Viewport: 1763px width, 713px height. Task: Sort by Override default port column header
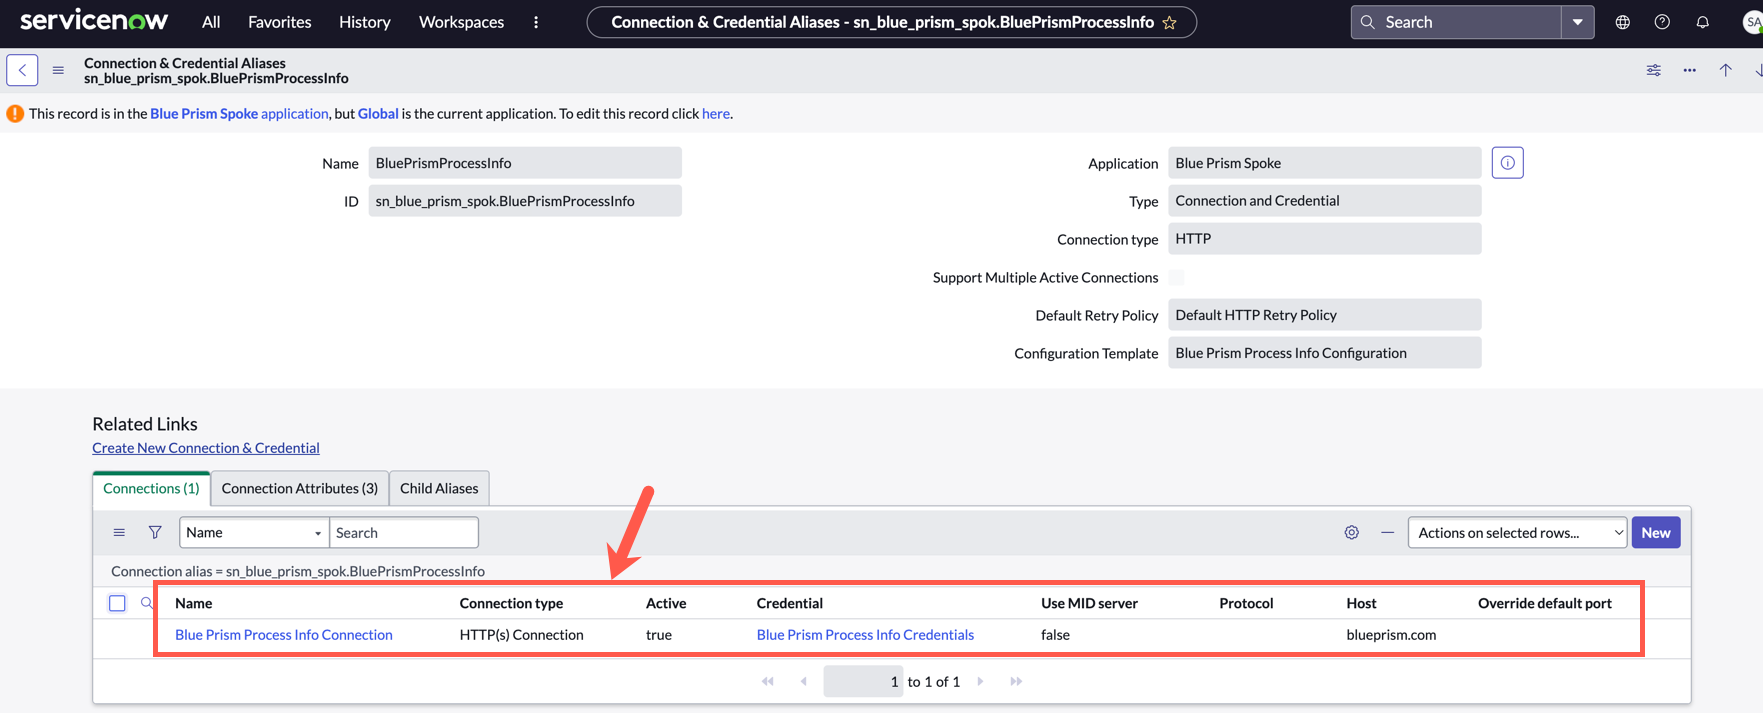(1545, 603)
